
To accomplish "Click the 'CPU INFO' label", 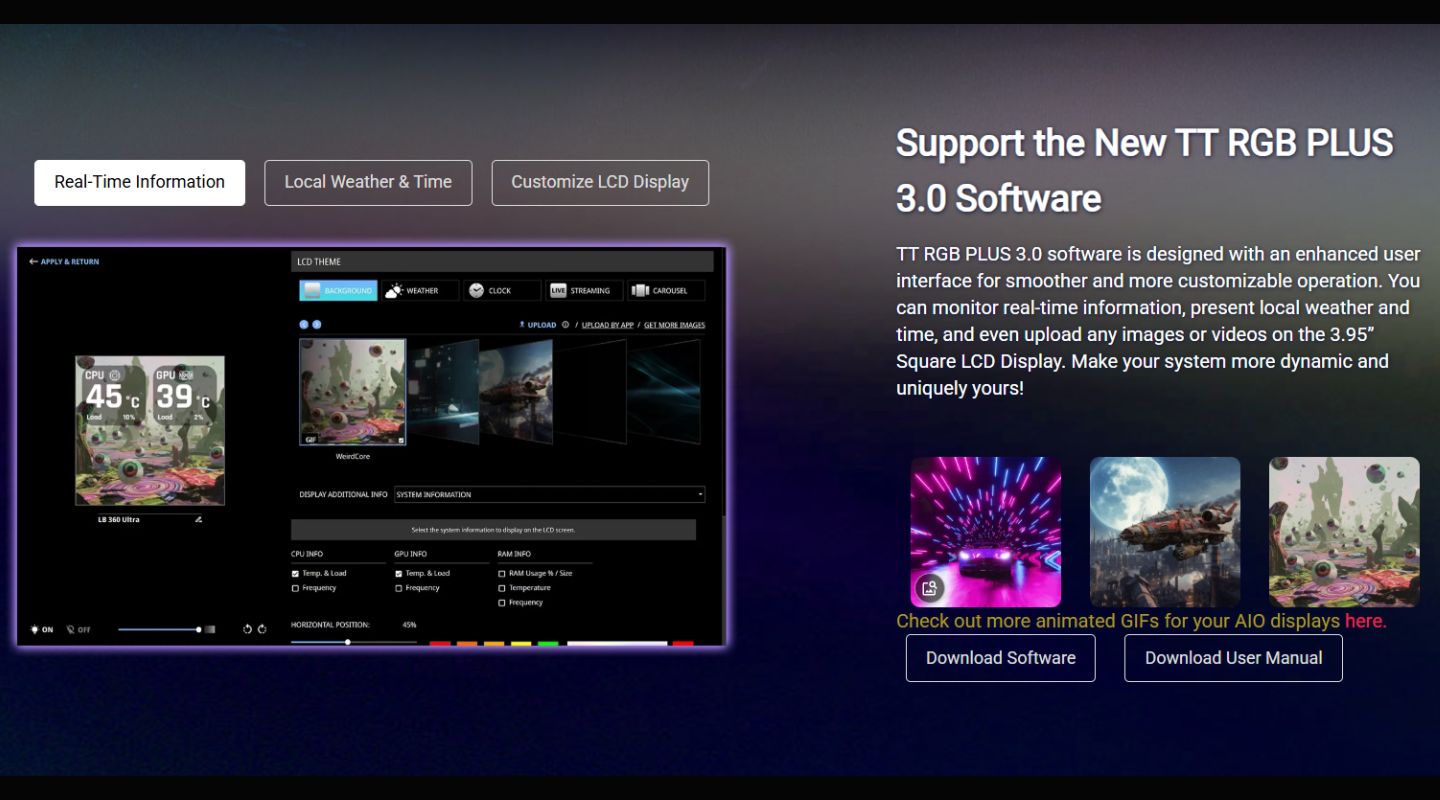I will point(307,554).
